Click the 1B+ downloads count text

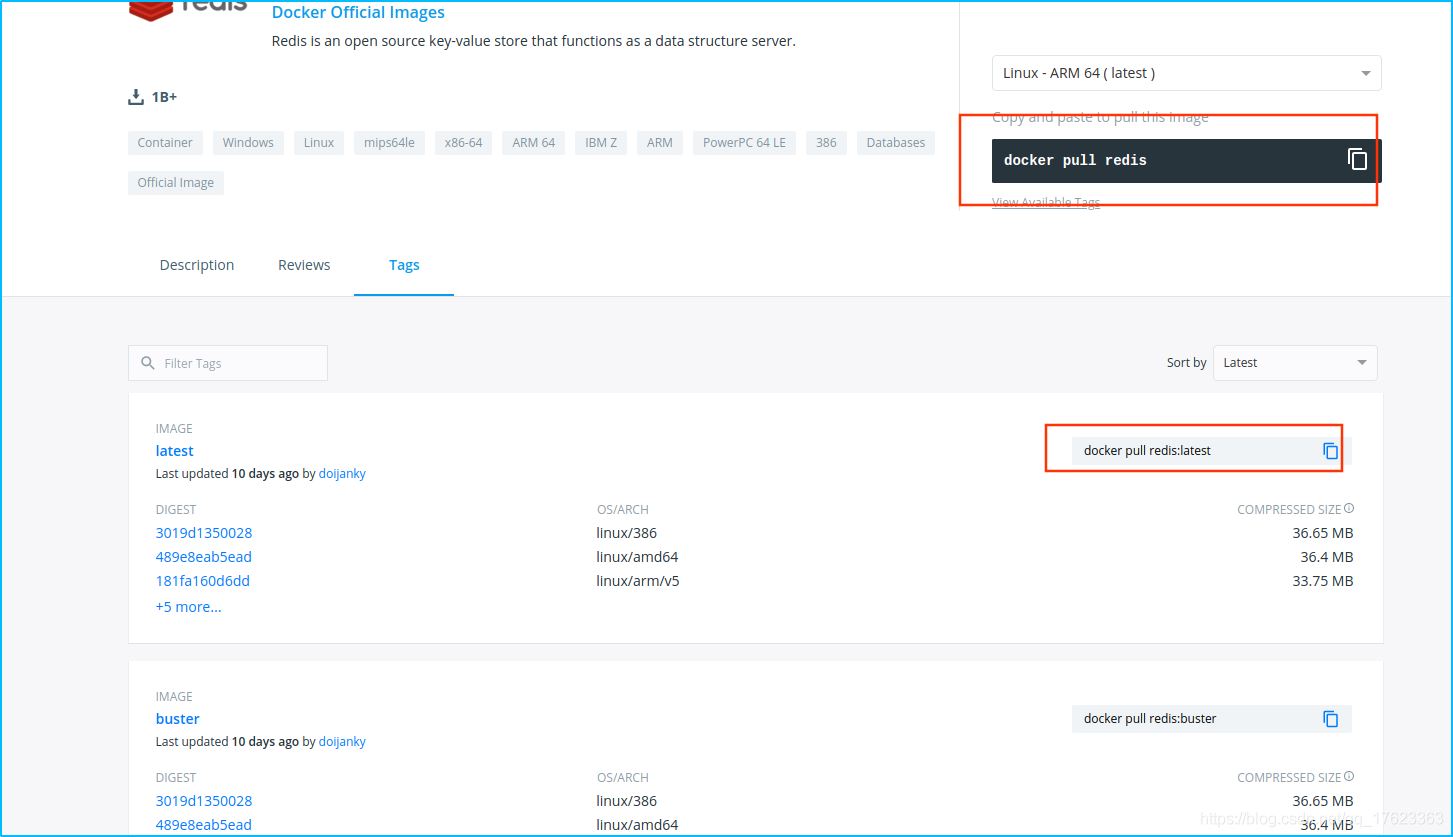(x=164, y=97)
